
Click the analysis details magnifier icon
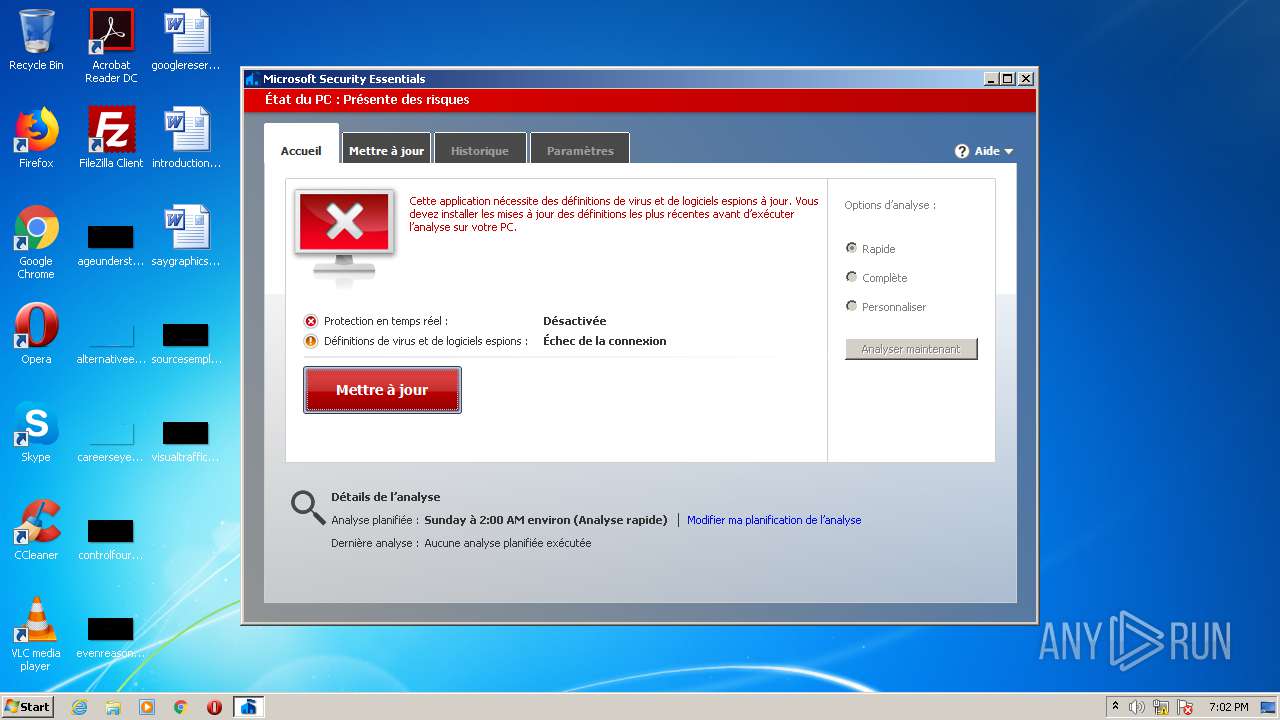coord(308,507)
